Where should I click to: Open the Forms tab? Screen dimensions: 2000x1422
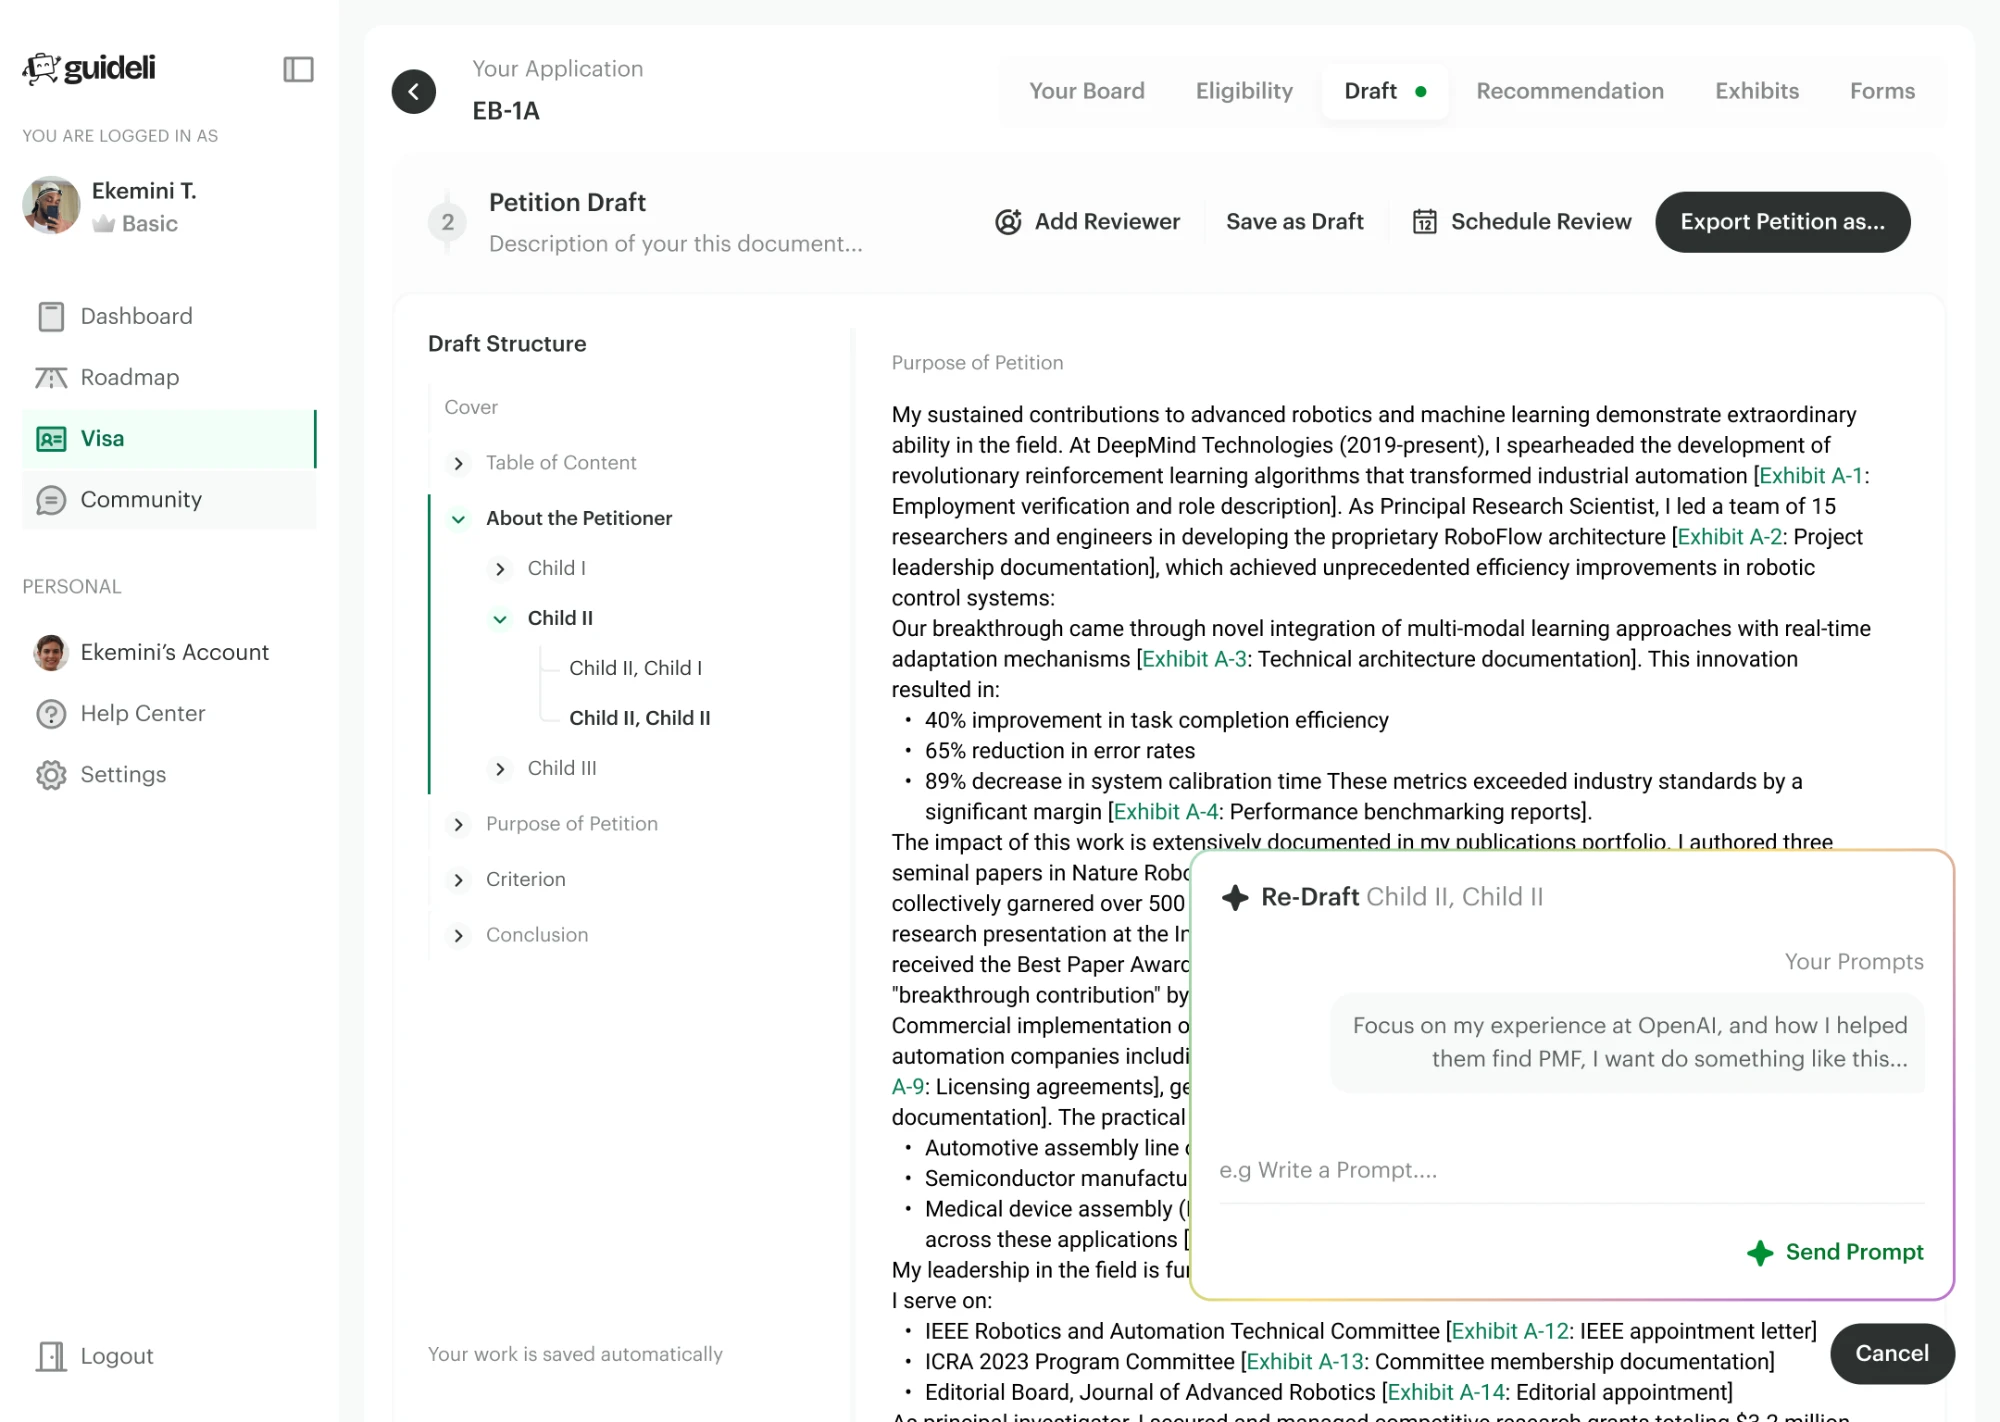click(1882, 91)
